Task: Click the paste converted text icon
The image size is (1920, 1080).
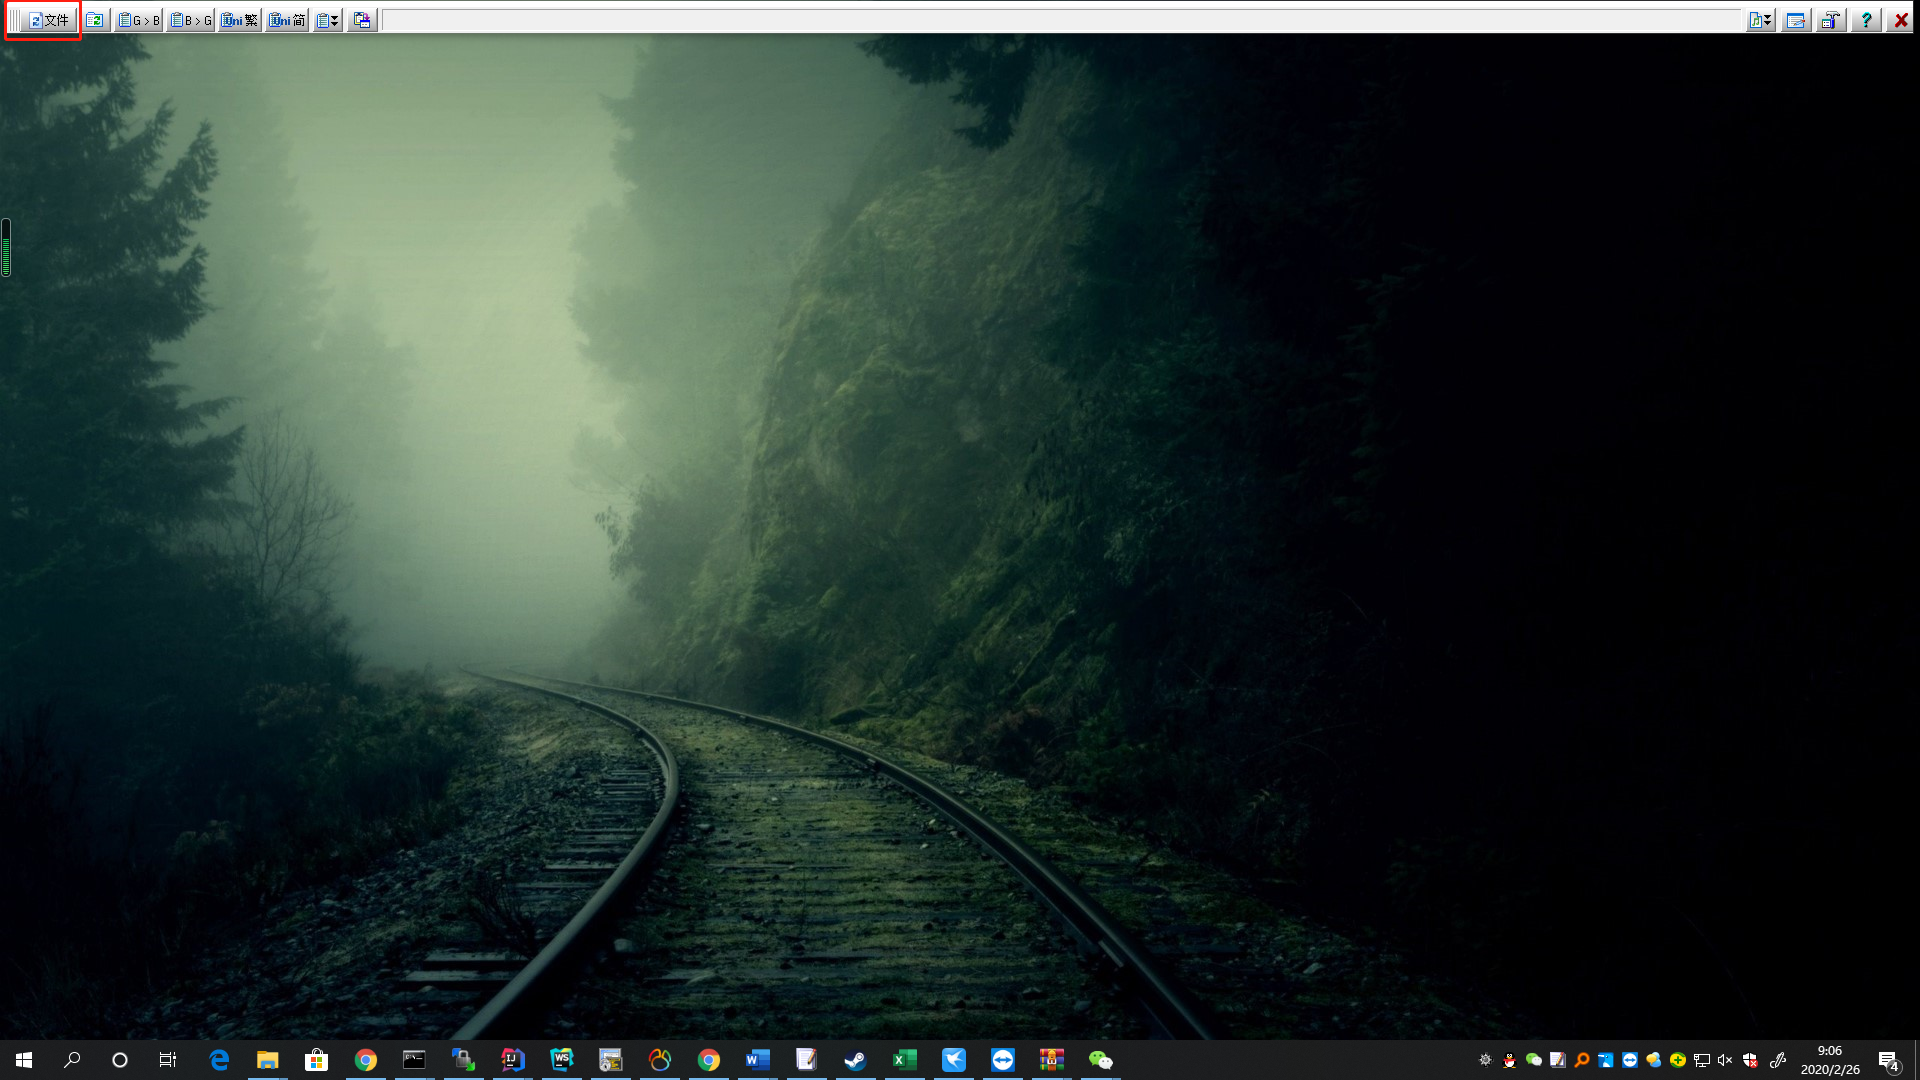Action: click(362, 20)
